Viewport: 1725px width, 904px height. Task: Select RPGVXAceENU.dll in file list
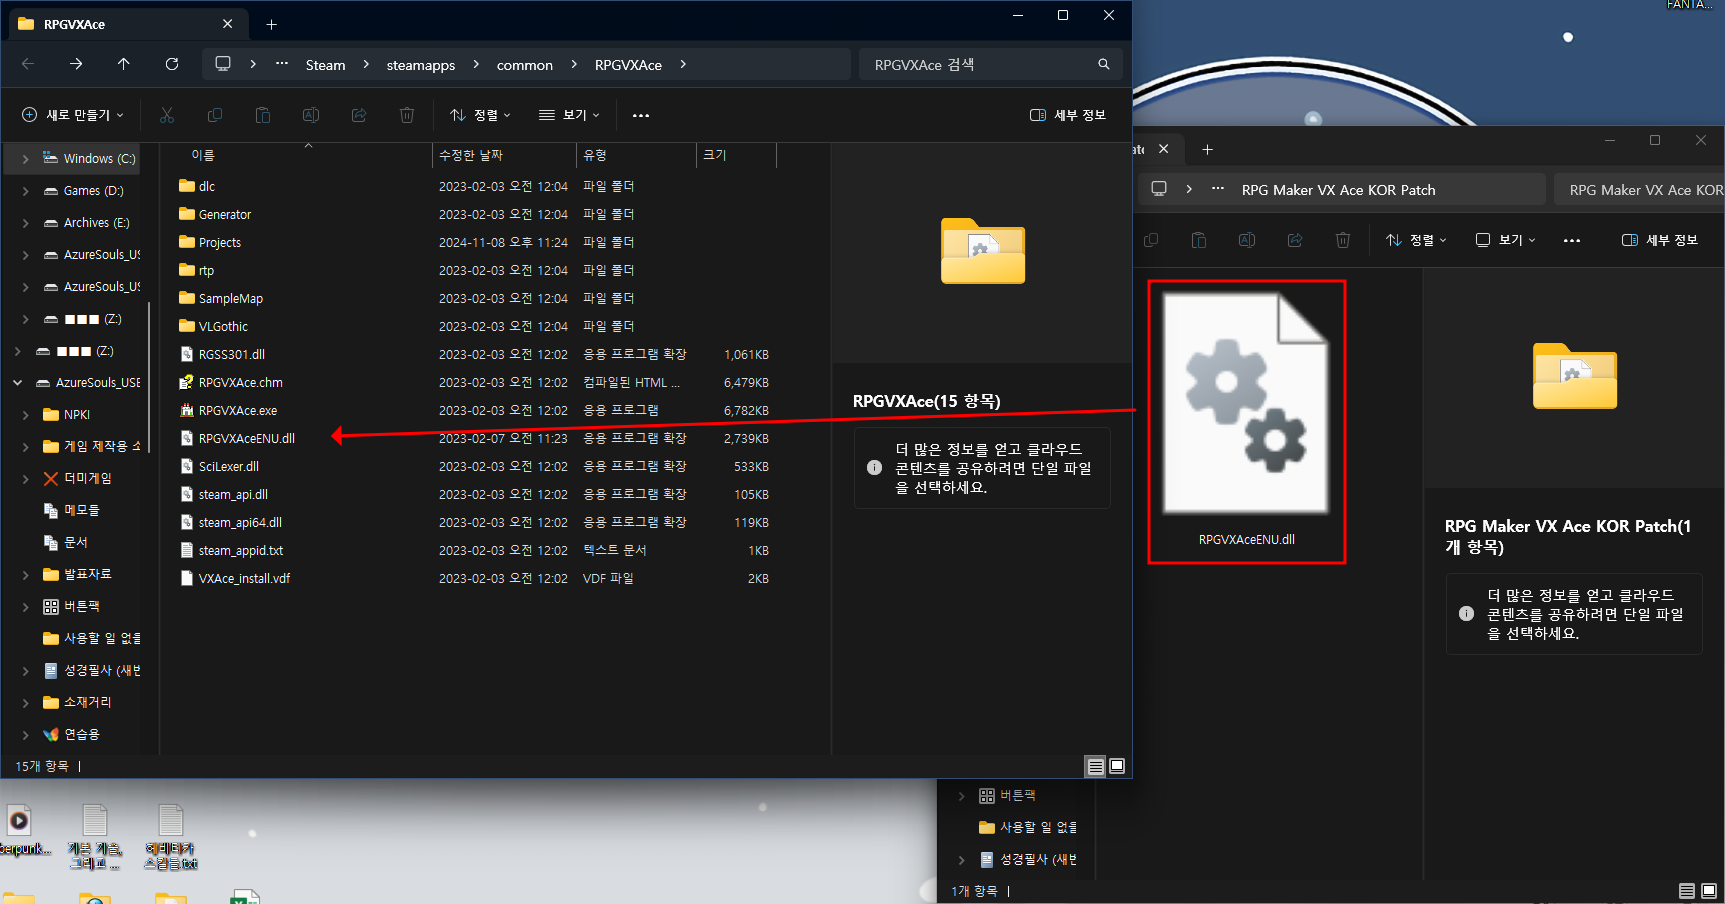click(237, 438)
